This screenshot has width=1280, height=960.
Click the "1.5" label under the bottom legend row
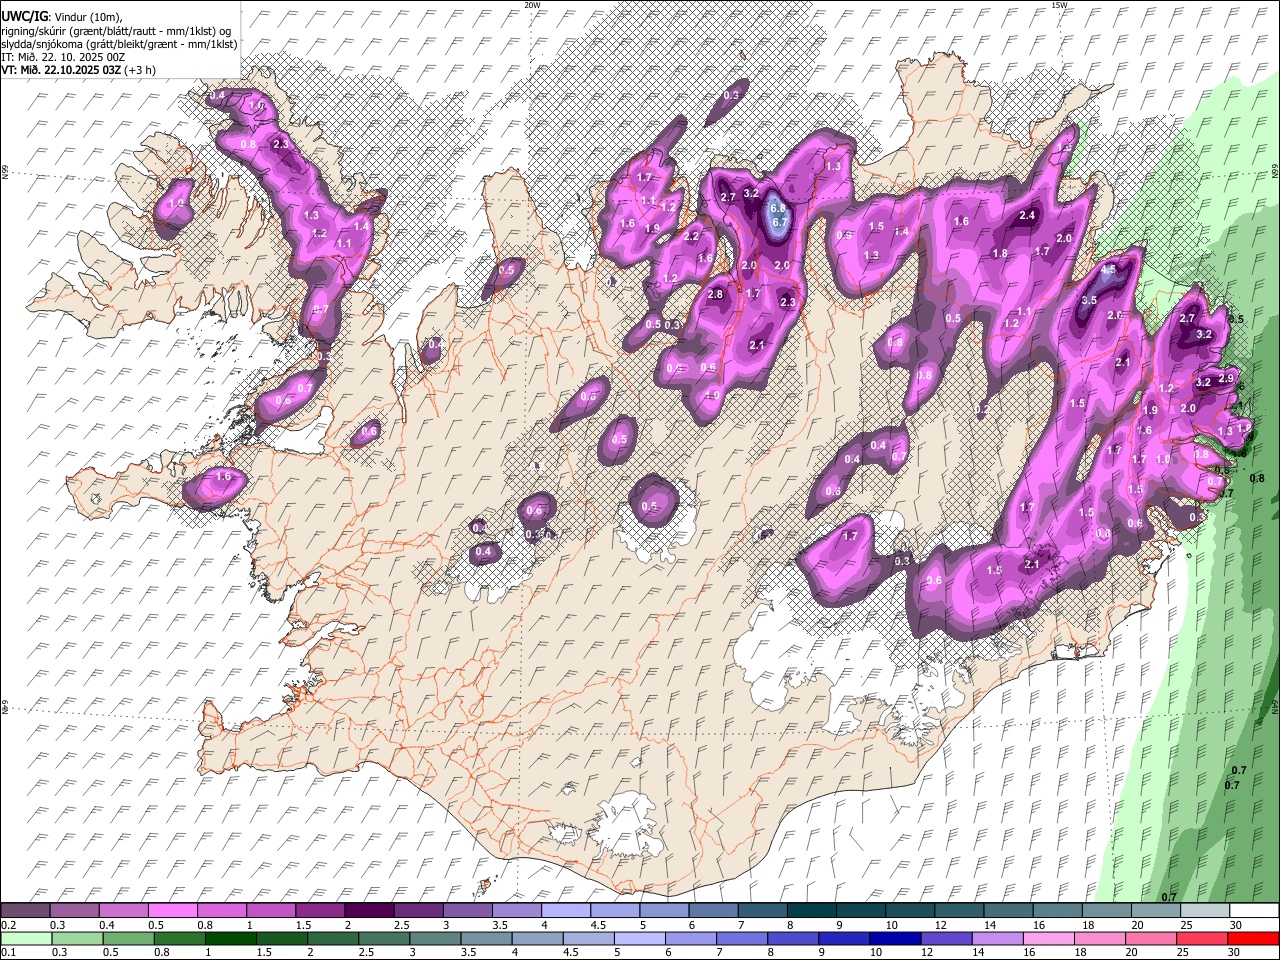coord(263,953)
